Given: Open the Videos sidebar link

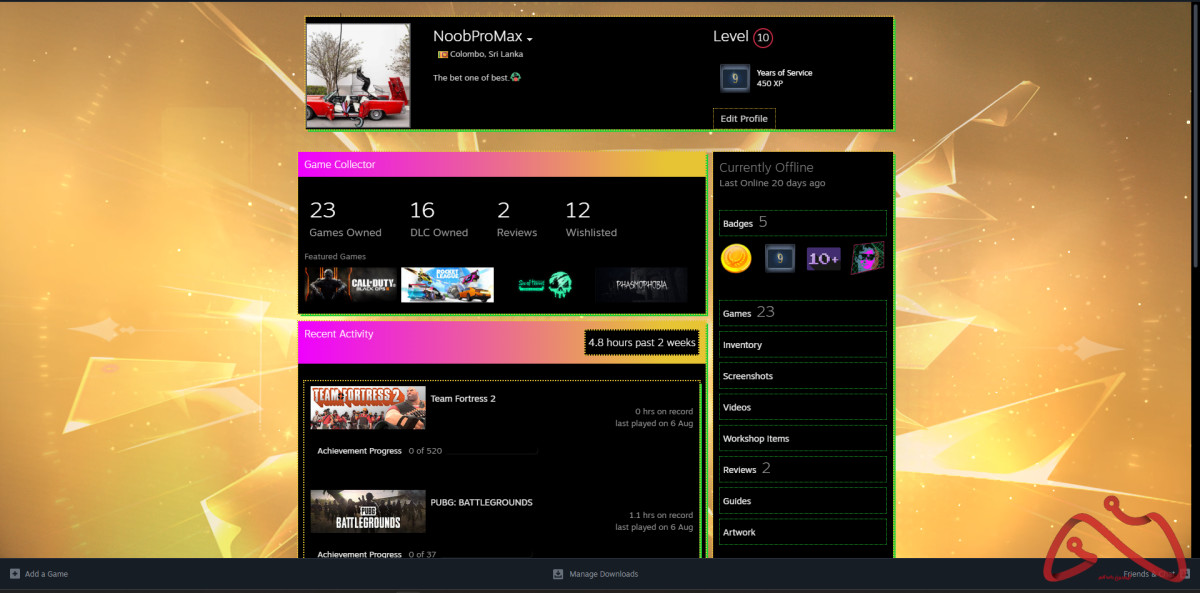Looking at the screenshot, I should [803, 407].
